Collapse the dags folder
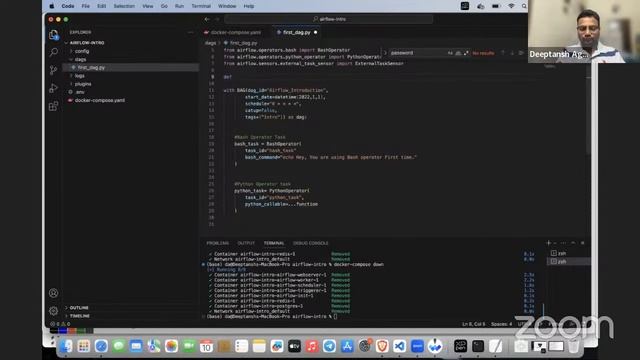The height and width of the screenshot is (360, 640). (x=80, y=59)
